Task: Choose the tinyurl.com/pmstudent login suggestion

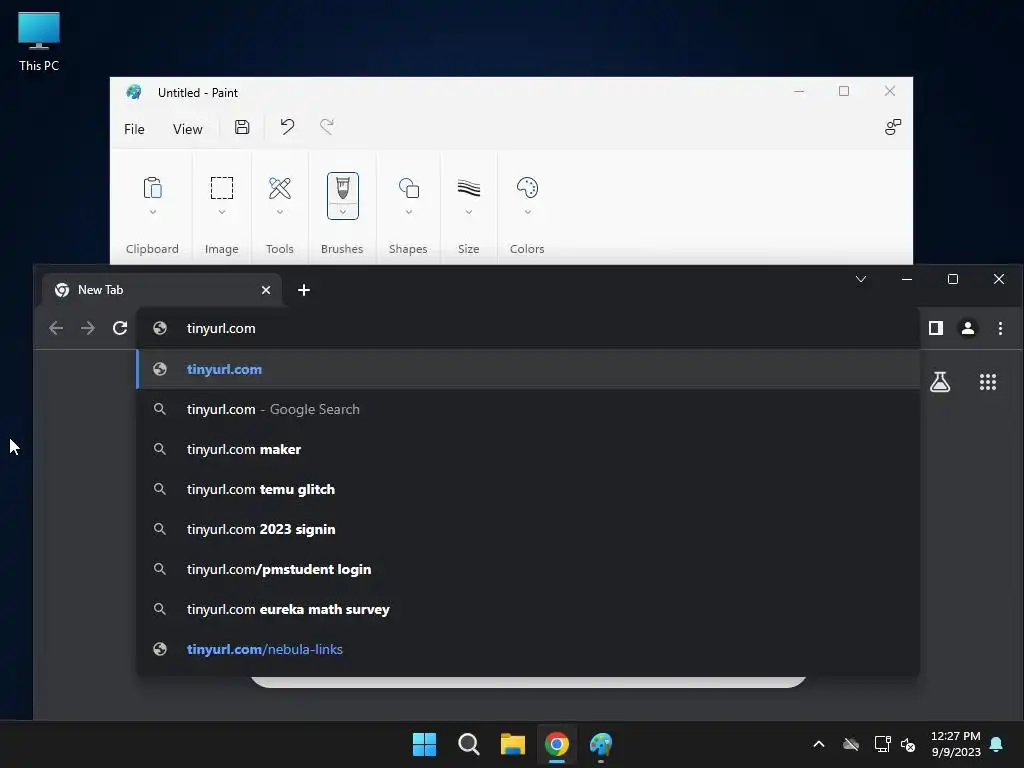Action: pyautogui.click(x=528, y=569)
